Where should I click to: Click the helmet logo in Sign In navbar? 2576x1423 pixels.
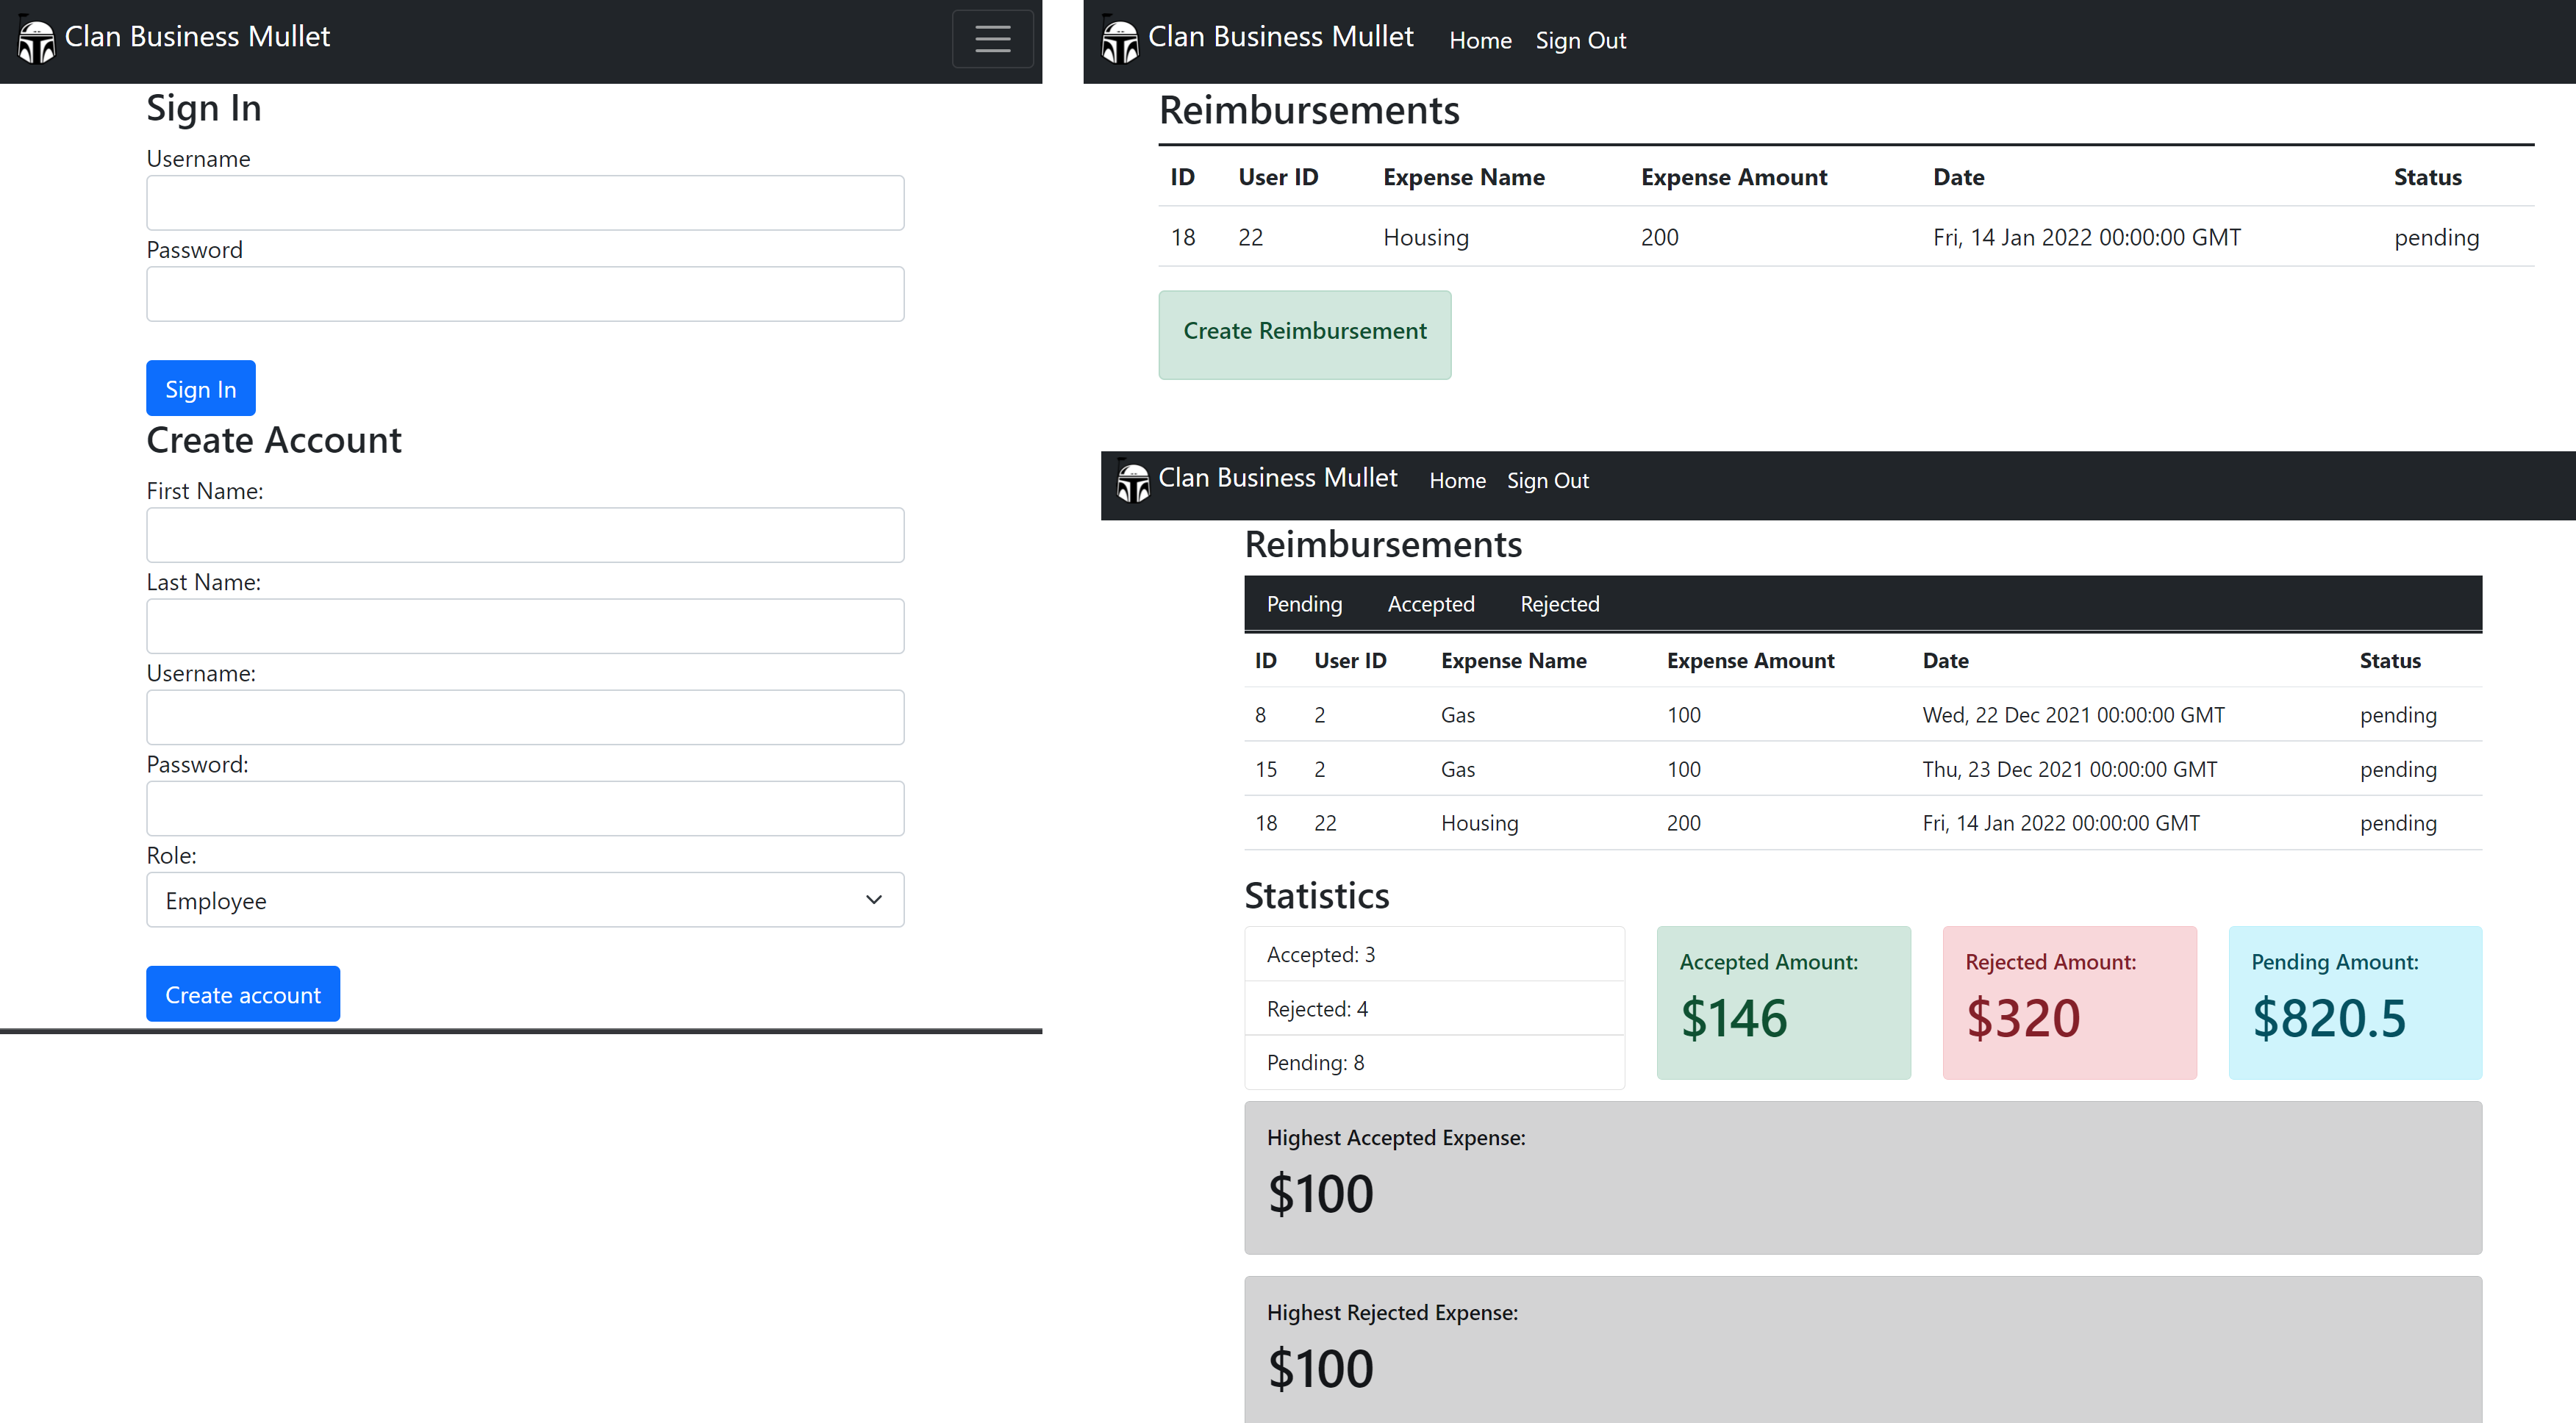coord(37,42)
